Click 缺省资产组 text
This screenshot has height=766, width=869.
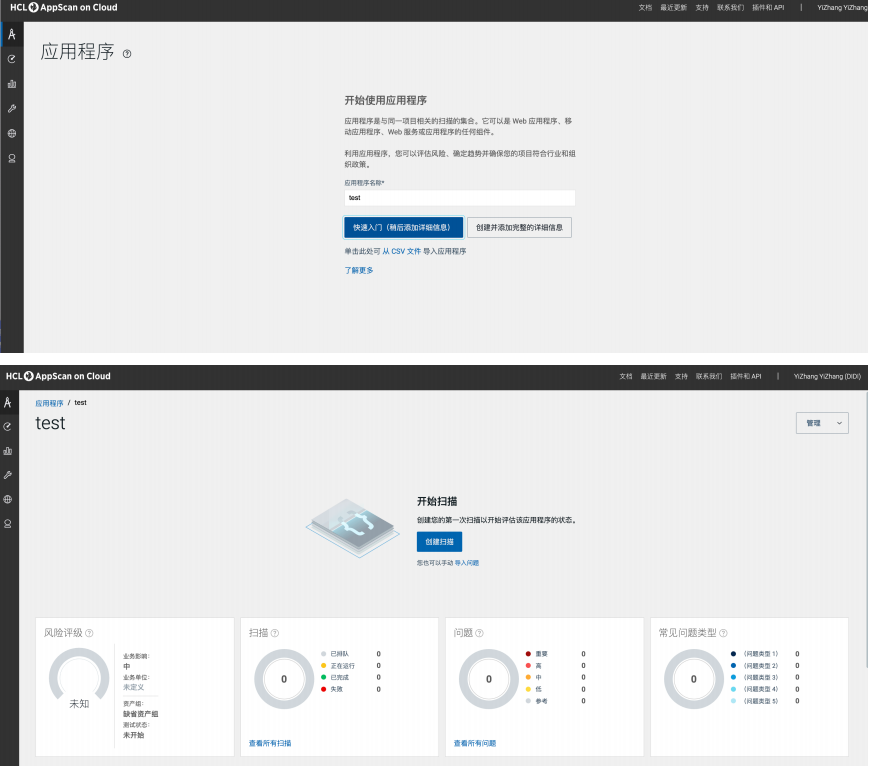(x=141, y=714)
